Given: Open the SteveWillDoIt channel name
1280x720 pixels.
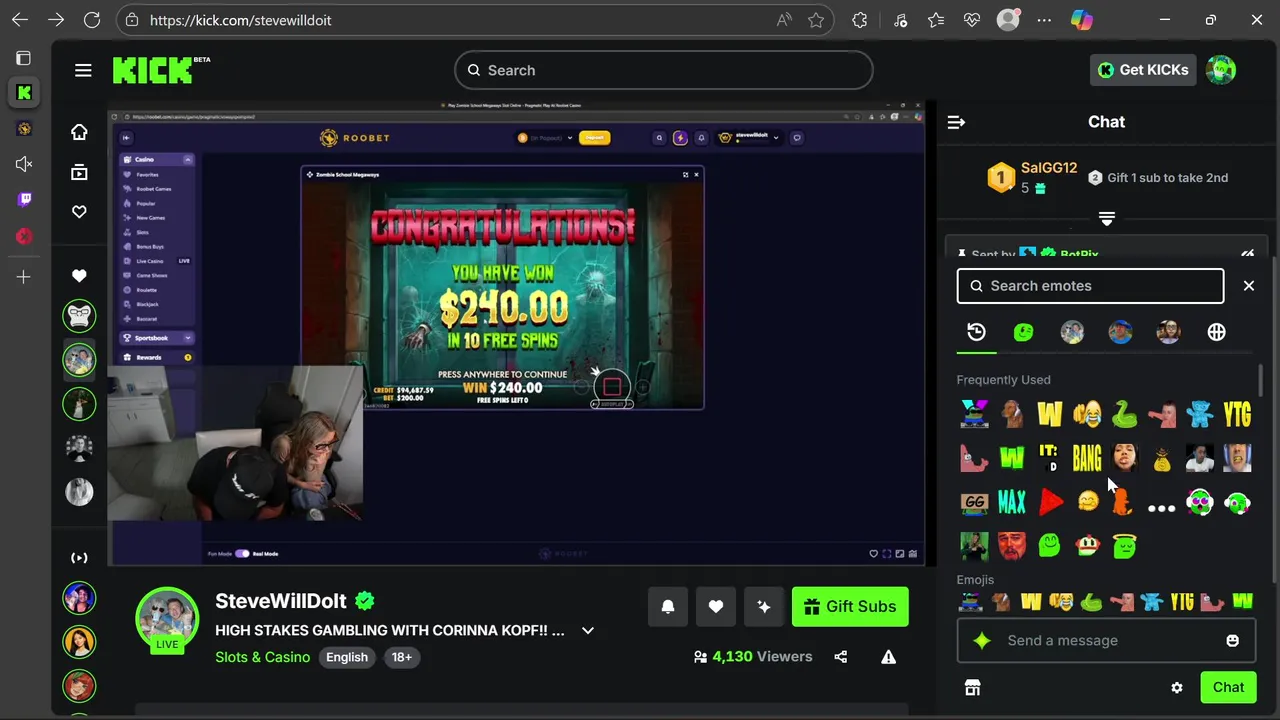Looking at the screenshot, I should 281,601.
